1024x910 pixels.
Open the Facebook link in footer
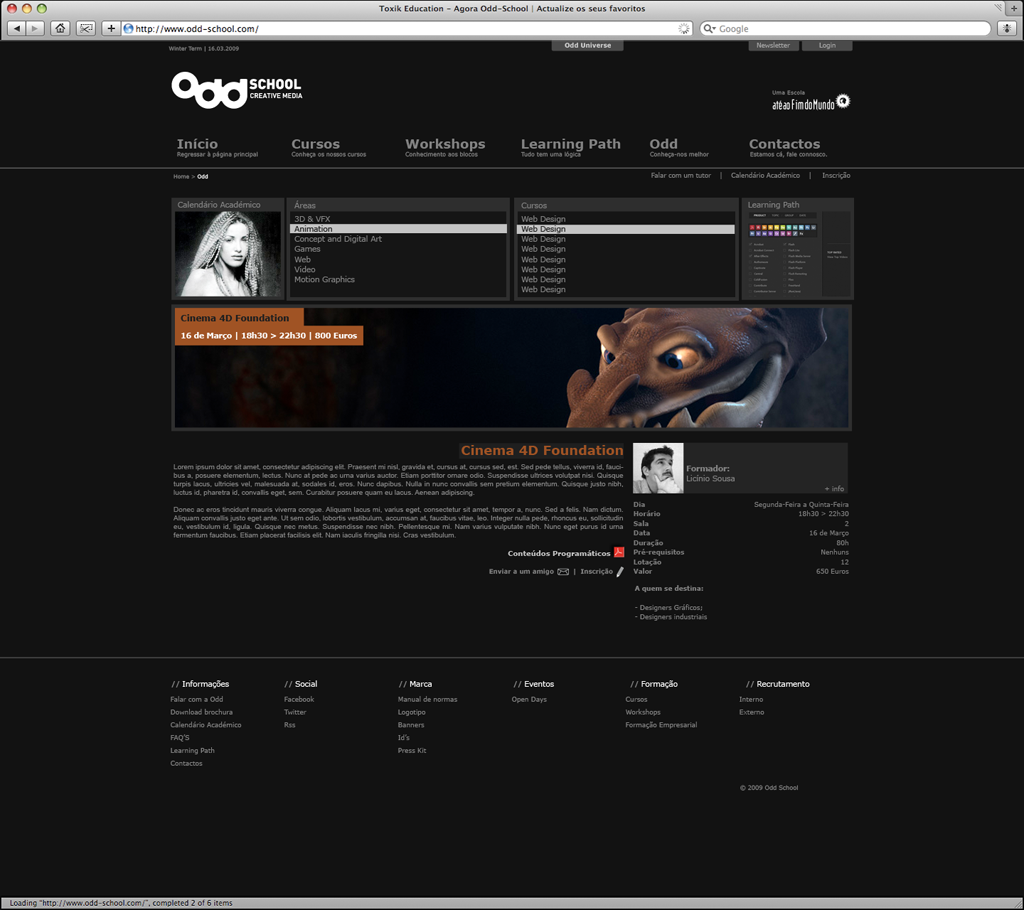coord(299,699)
